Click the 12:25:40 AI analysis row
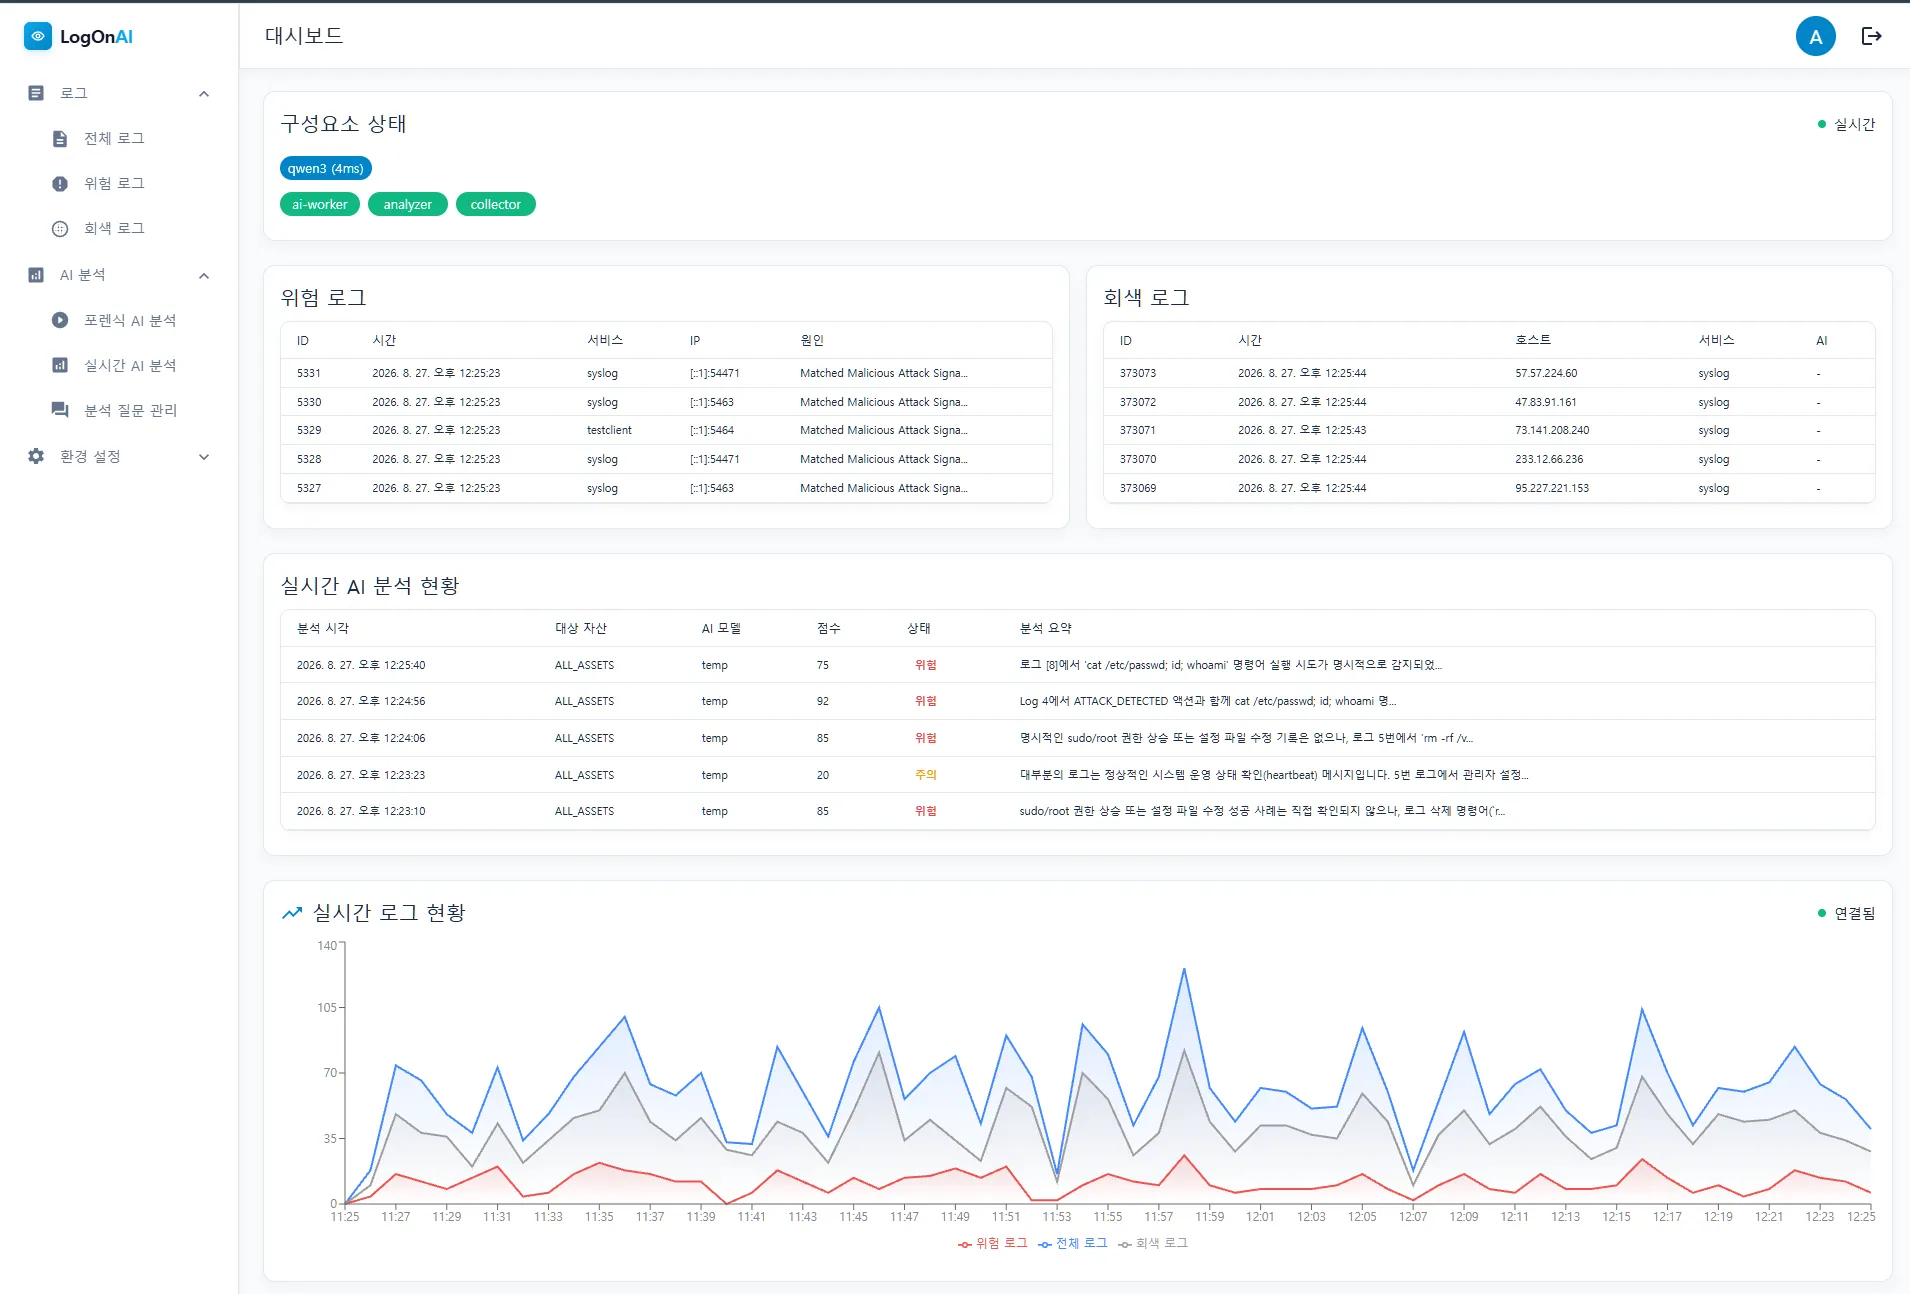This screenshot has height=1294, width=1910. tap(1078, 665)
